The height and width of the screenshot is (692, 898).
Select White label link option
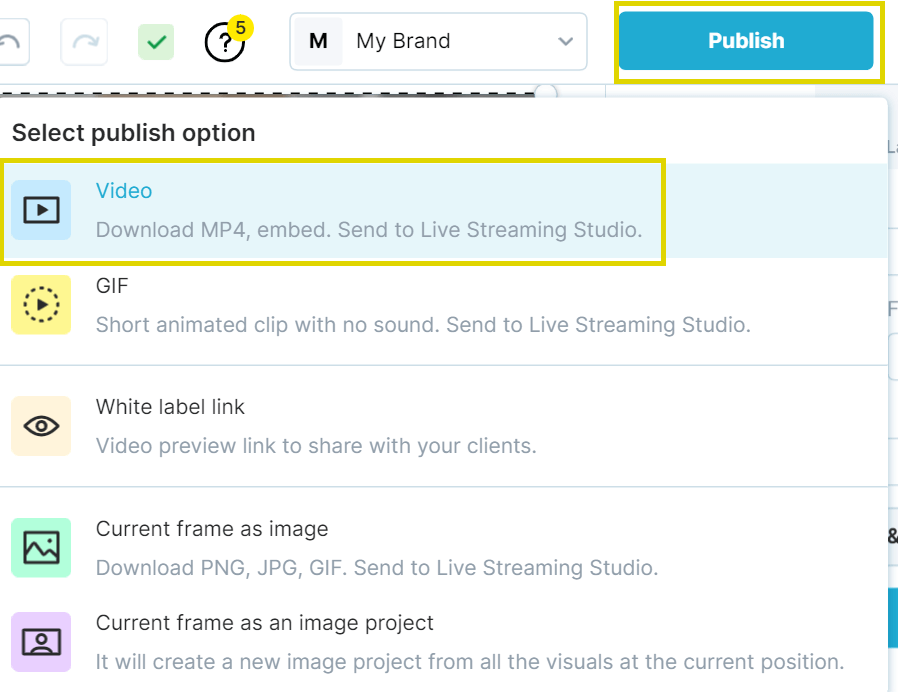click(x=316, y=426)
